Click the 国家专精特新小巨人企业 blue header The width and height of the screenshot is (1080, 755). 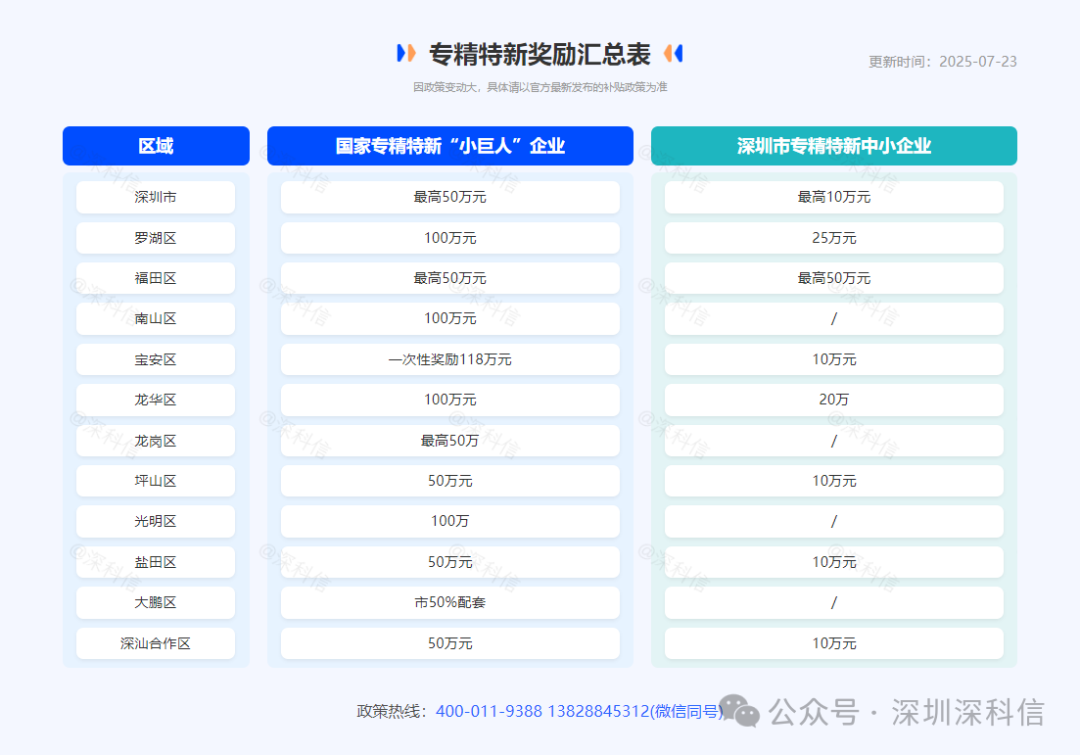(x=450, y=146)
